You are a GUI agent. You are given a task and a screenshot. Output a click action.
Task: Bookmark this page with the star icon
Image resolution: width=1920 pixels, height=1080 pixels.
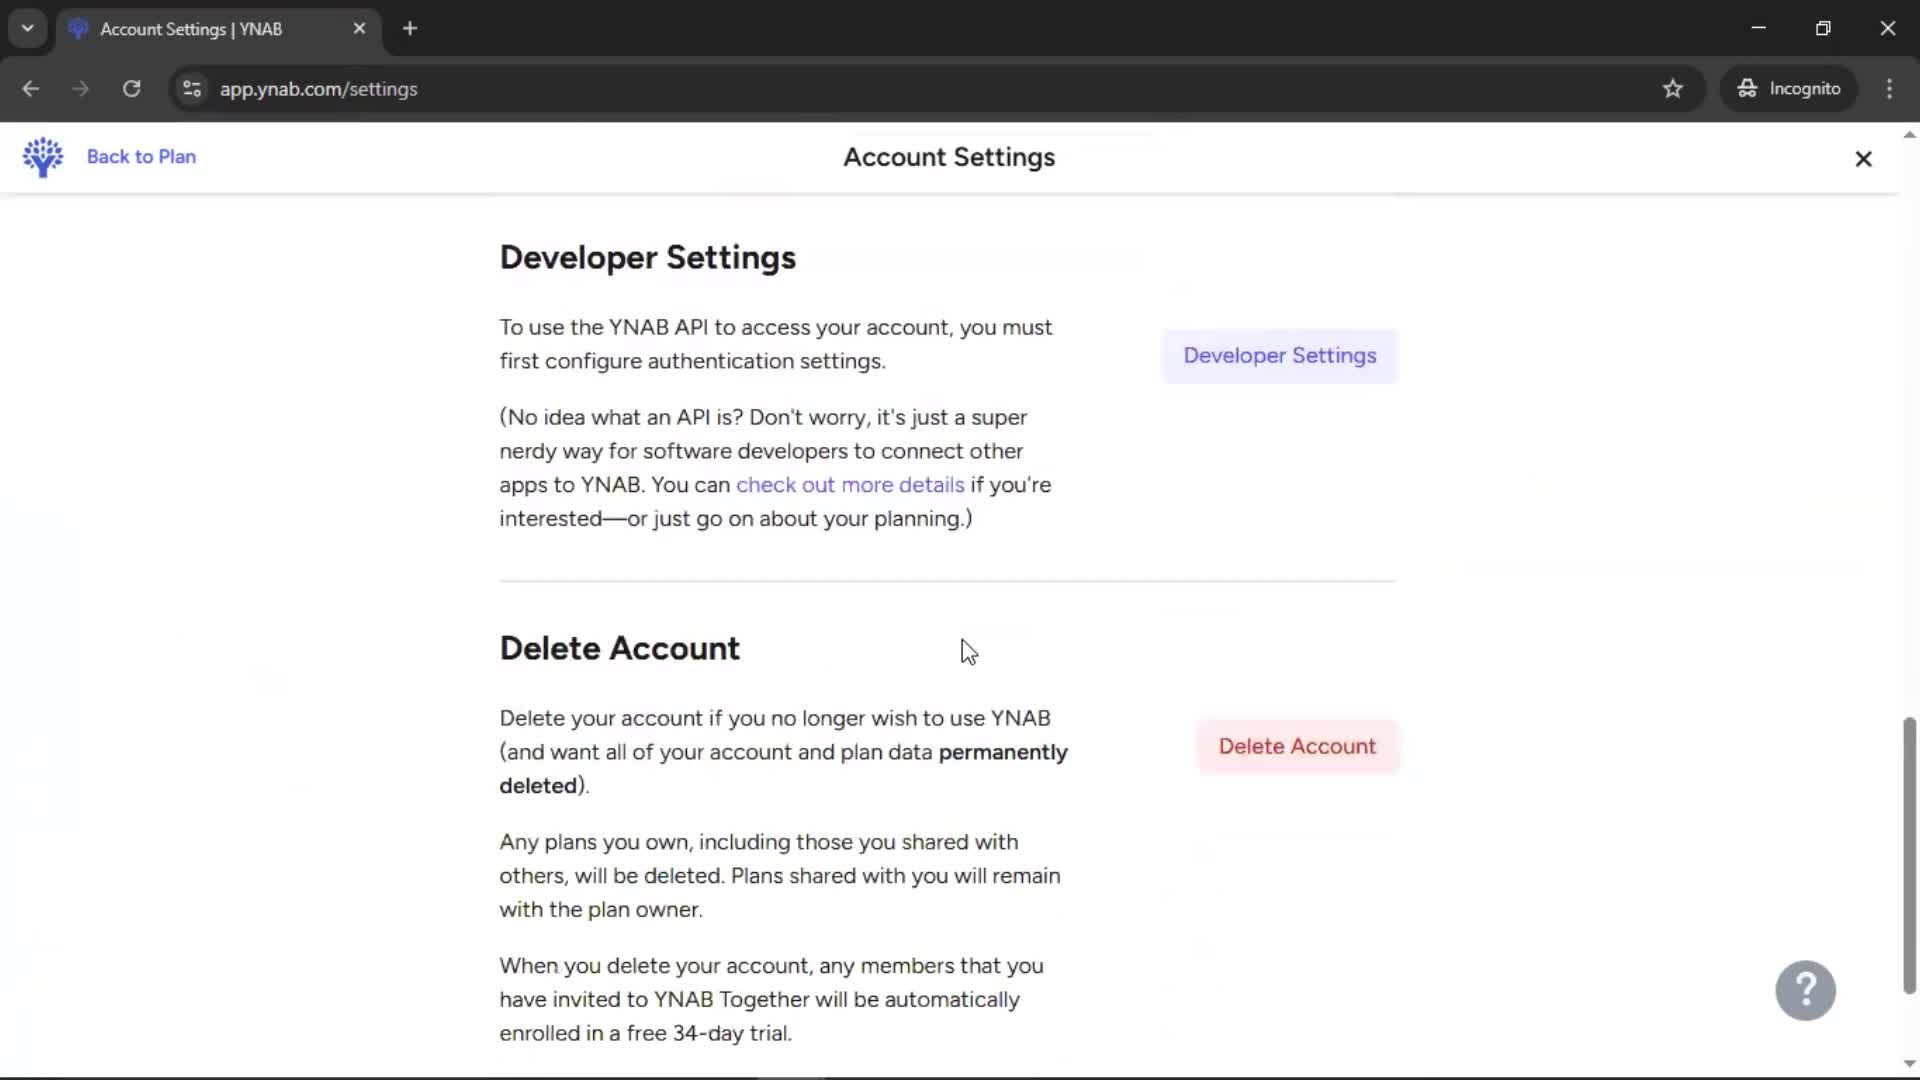[1673, 89]
